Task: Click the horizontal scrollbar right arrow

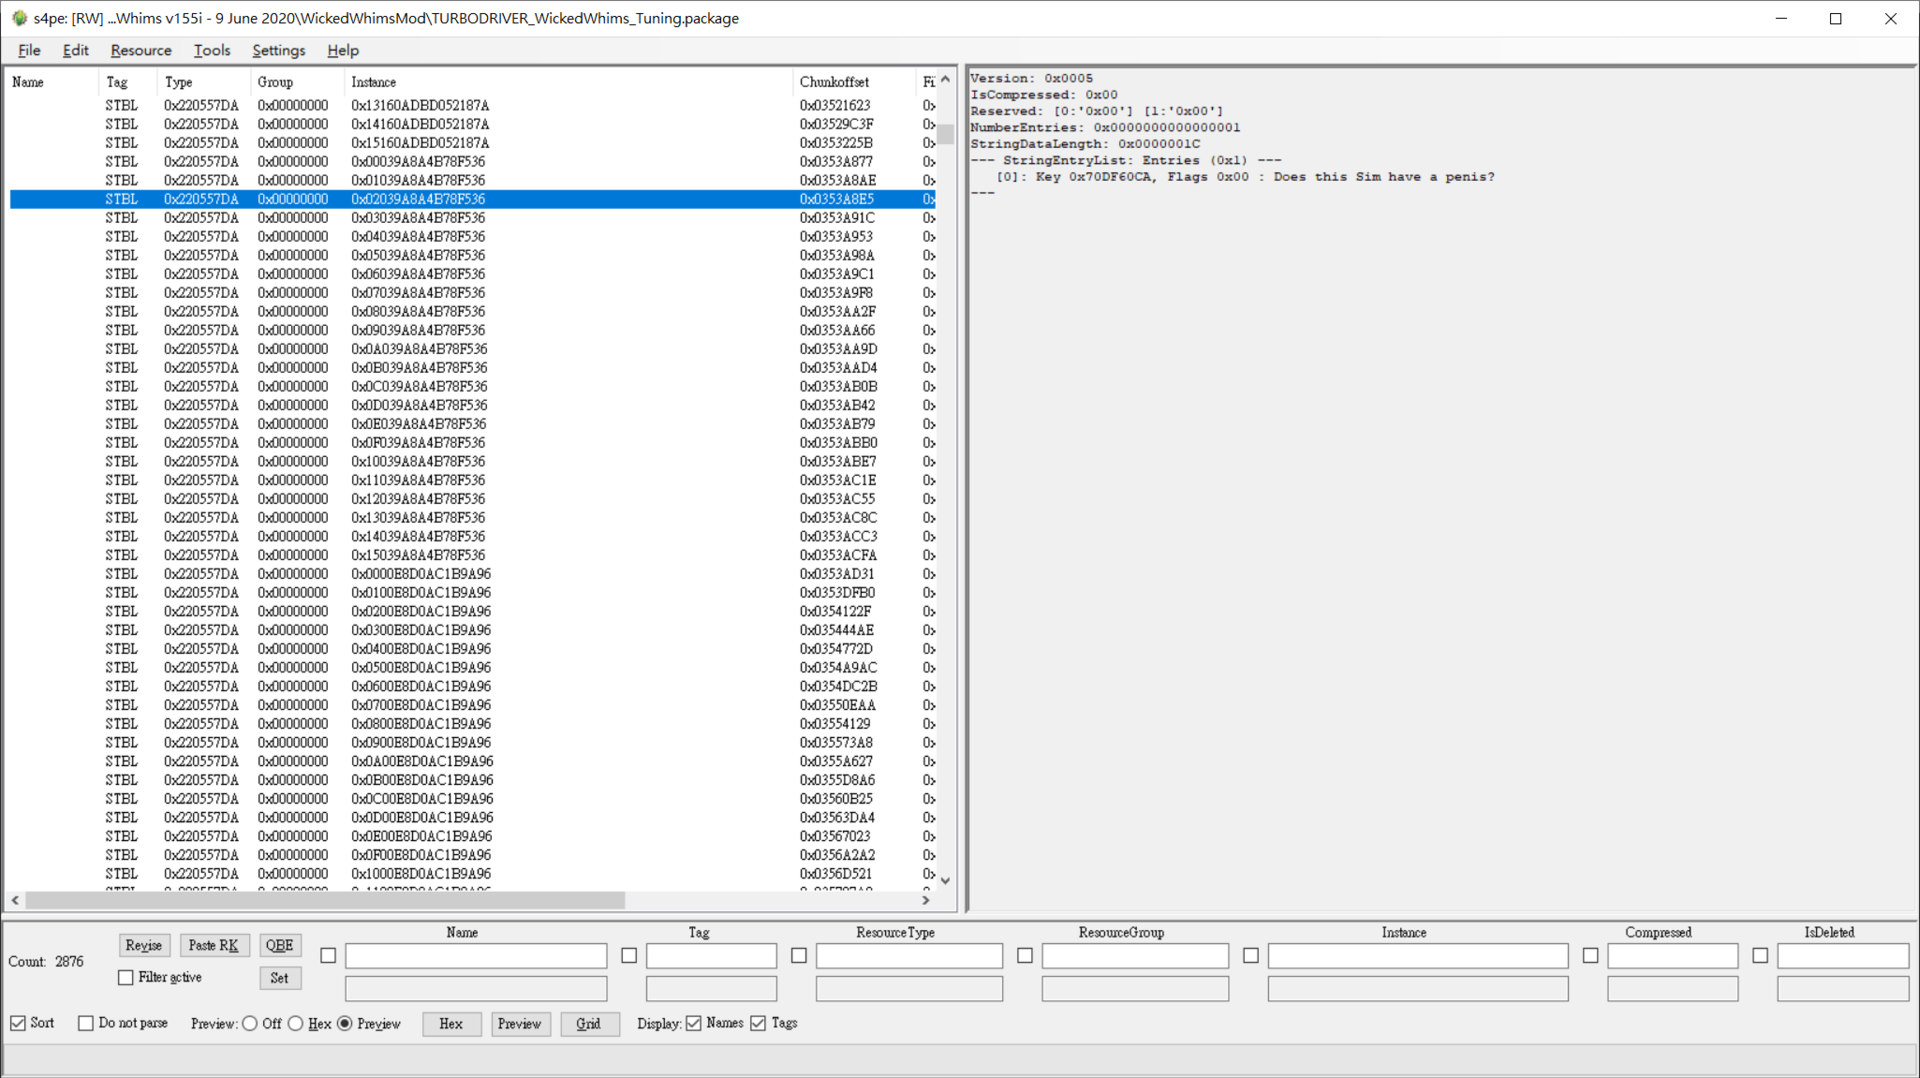Action: click(926, 900)
